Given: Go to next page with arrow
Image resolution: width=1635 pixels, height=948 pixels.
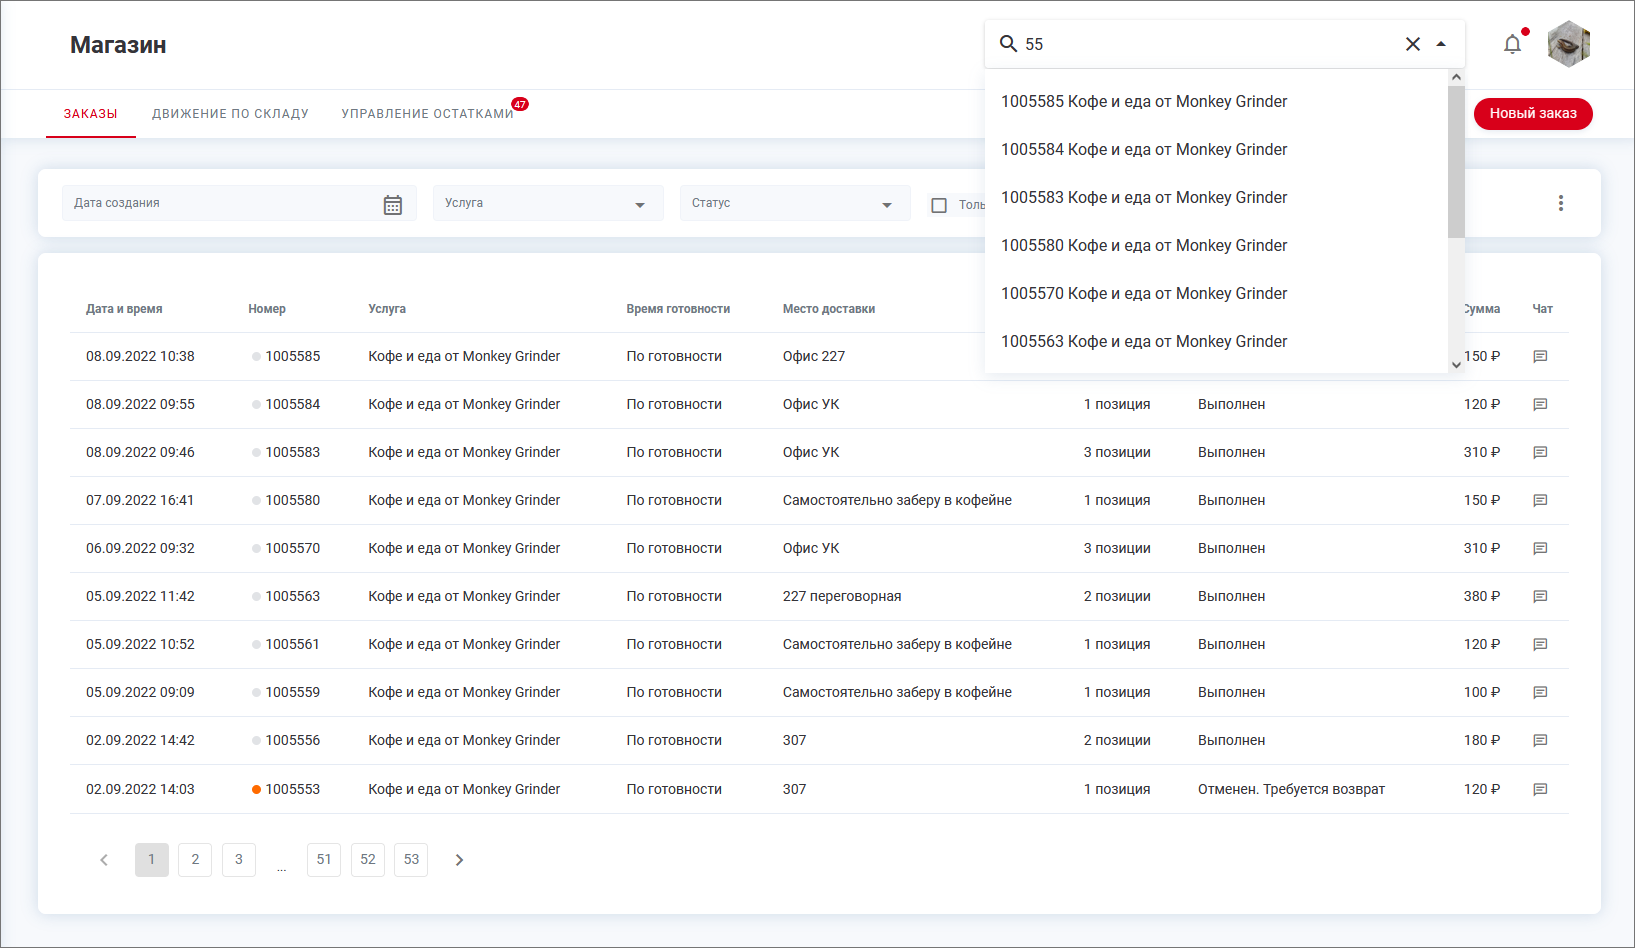Looking at the screenshot, I should [x=459, y=860].
